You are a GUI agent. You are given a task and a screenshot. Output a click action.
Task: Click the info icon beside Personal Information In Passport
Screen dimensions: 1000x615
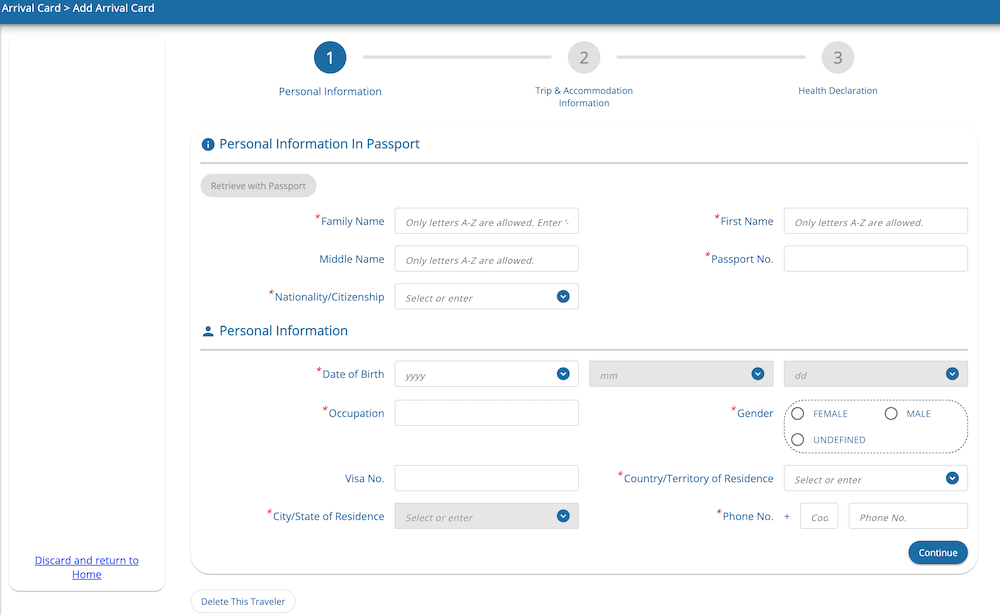(x=207, y=143)
